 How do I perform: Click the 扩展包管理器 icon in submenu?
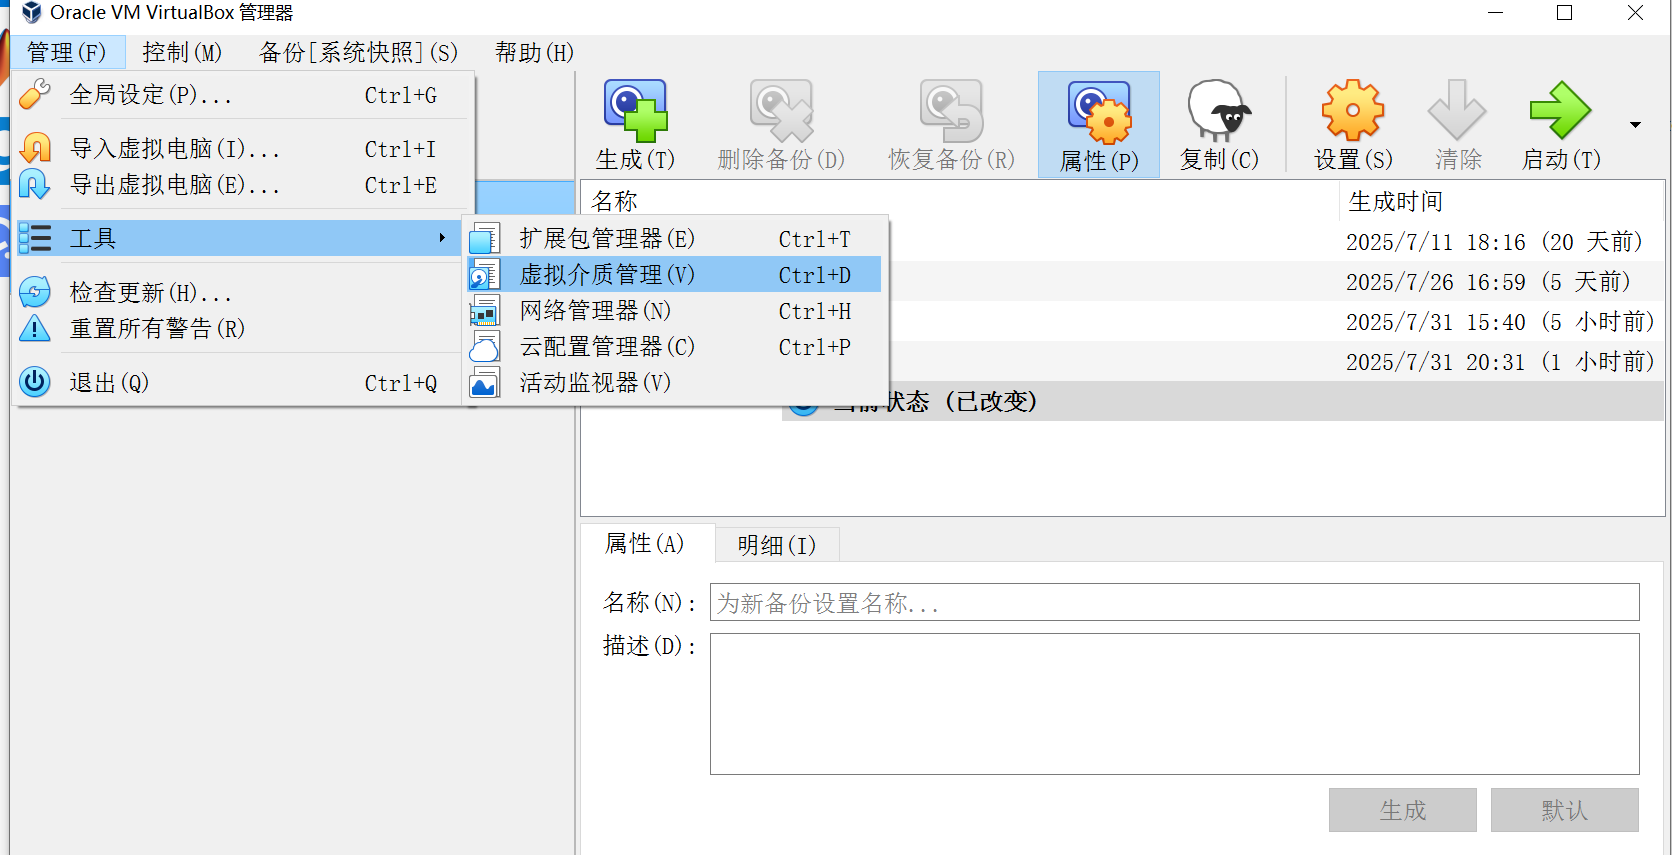click(485, 238)
